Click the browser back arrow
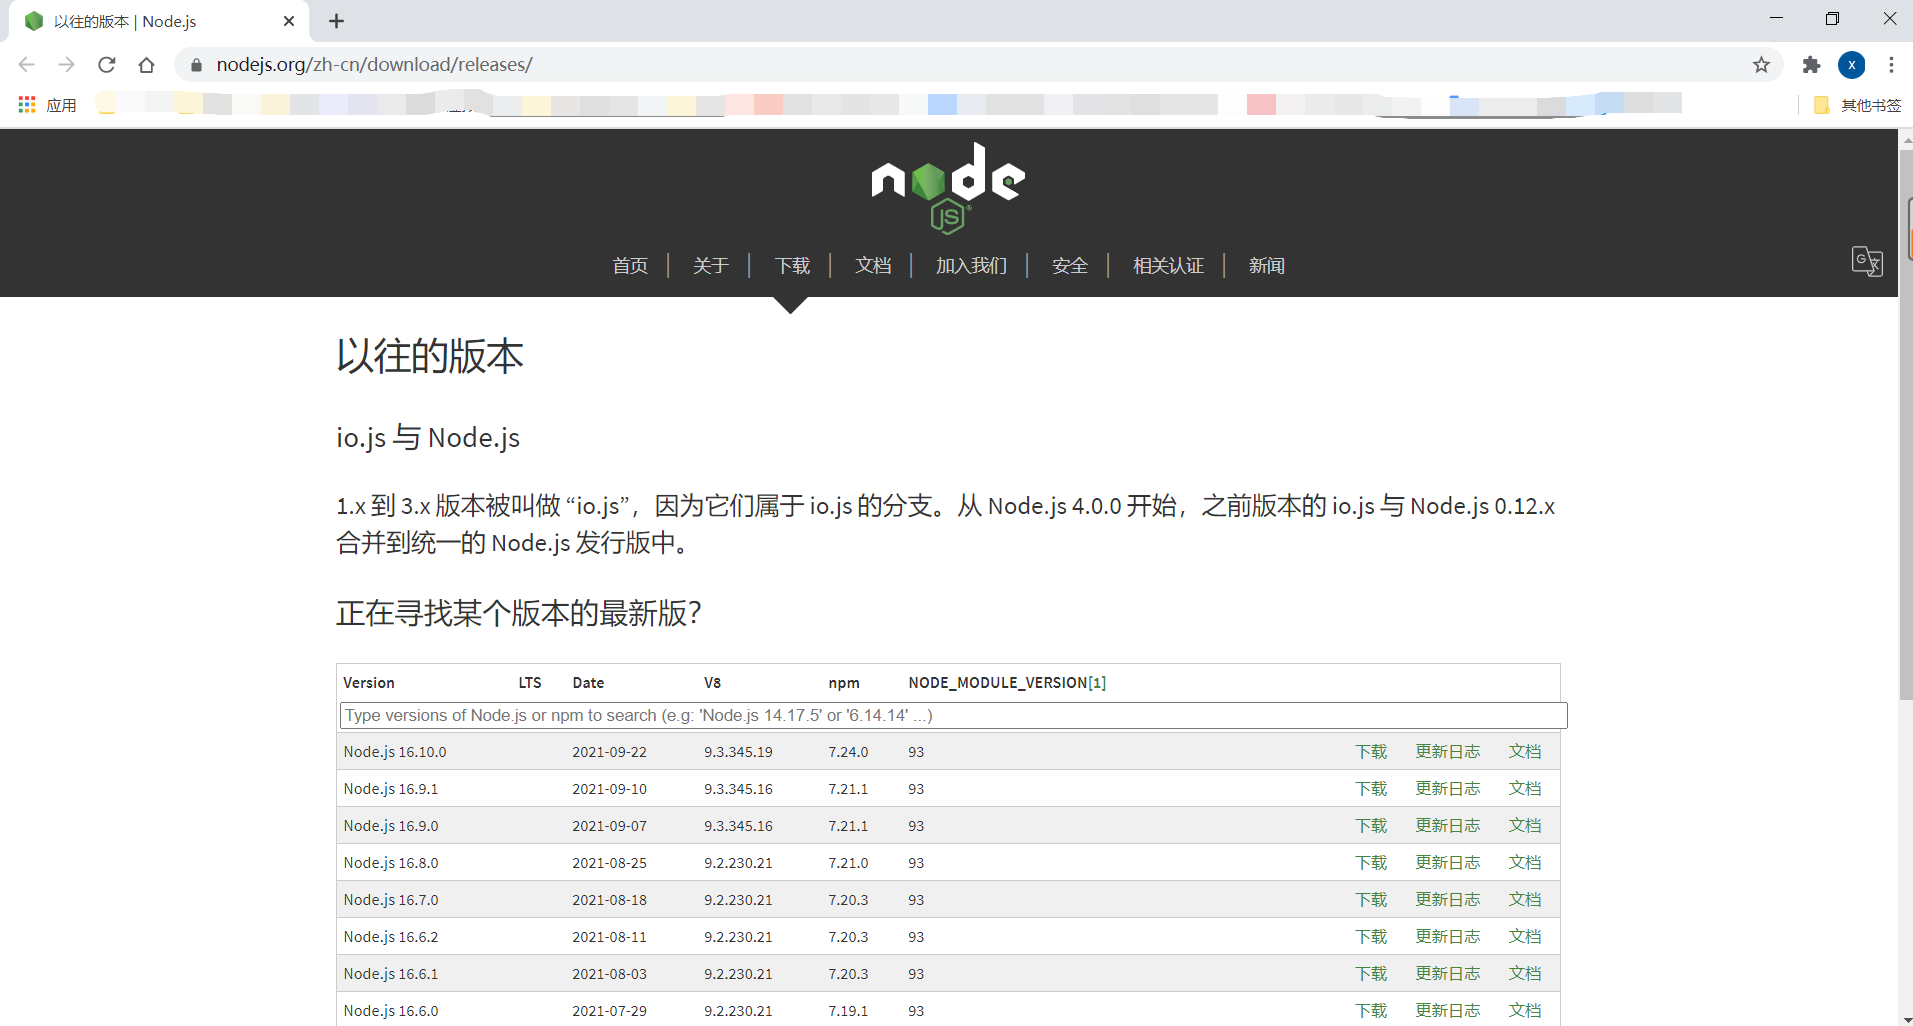The height and width of the screenshot is (1026, 1913). 27,65
